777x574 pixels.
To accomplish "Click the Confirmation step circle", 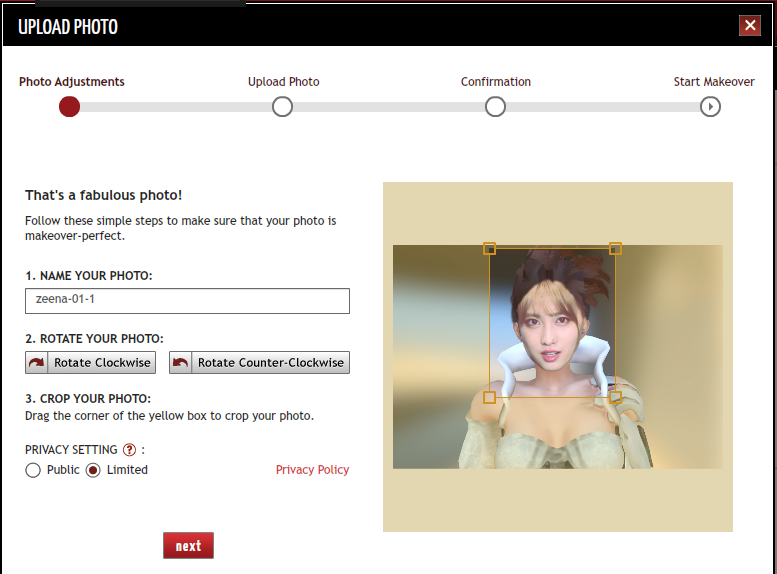I will 496,107.
